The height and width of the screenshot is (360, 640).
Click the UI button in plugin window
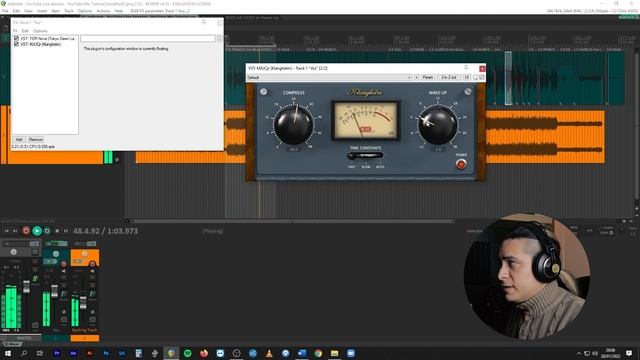click(467, 77)
